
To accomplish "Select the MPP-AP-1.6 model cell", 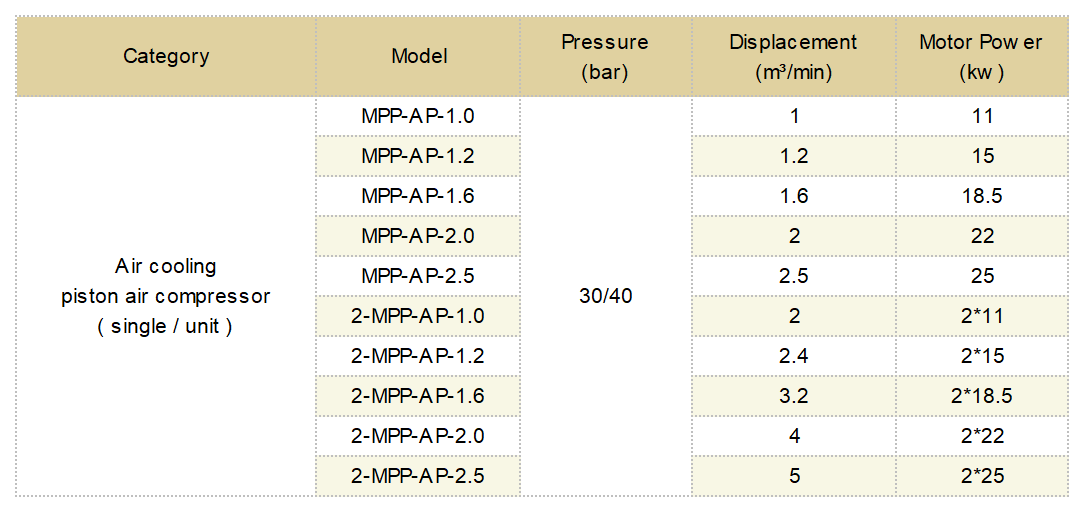I will tap(418, 196).
